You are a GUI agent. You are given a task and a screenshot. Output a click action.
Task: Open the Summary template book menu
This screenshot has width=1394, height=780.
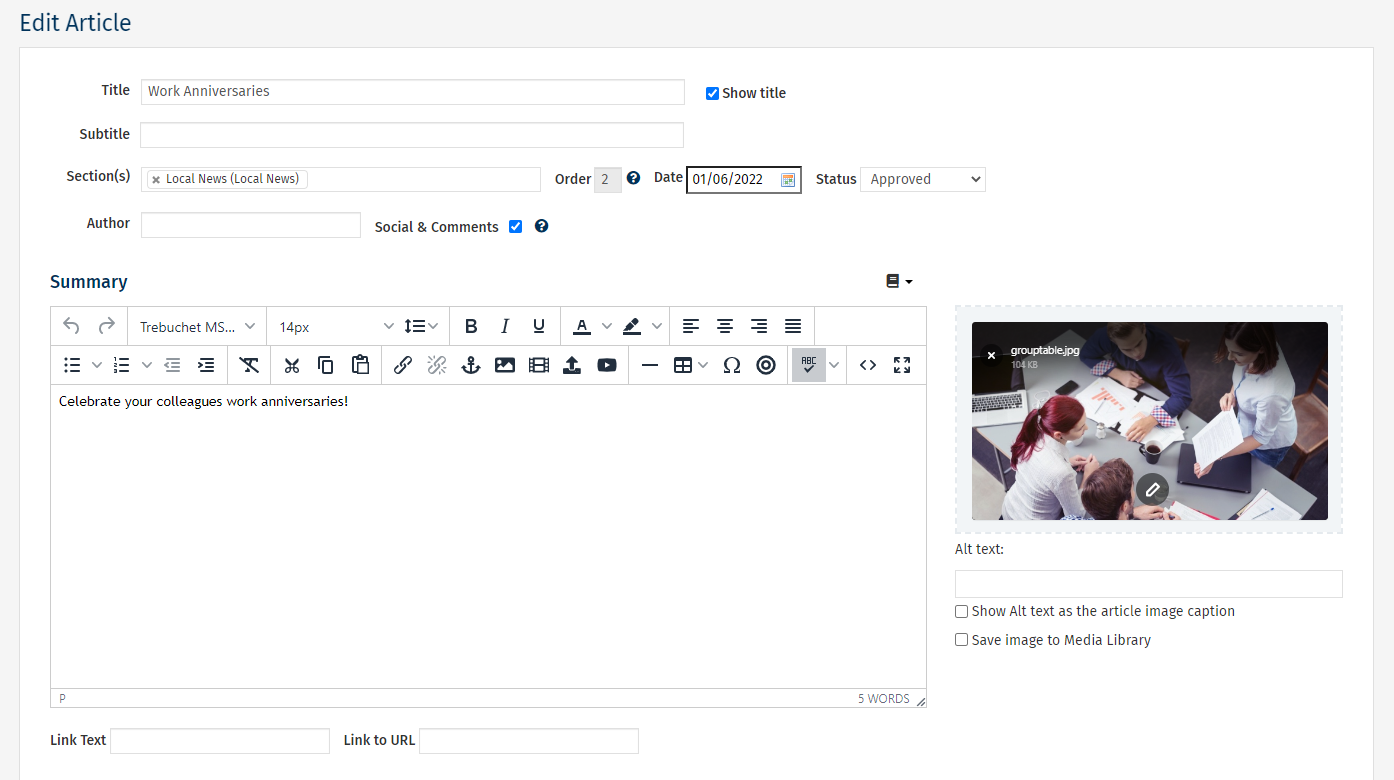click(899, 282)
